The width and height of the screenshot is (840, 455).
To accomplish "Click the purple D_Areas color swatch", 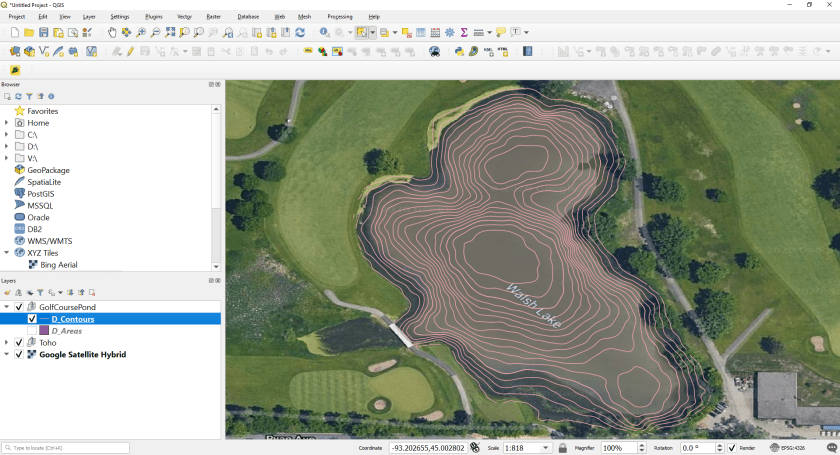I will point(45,331).
